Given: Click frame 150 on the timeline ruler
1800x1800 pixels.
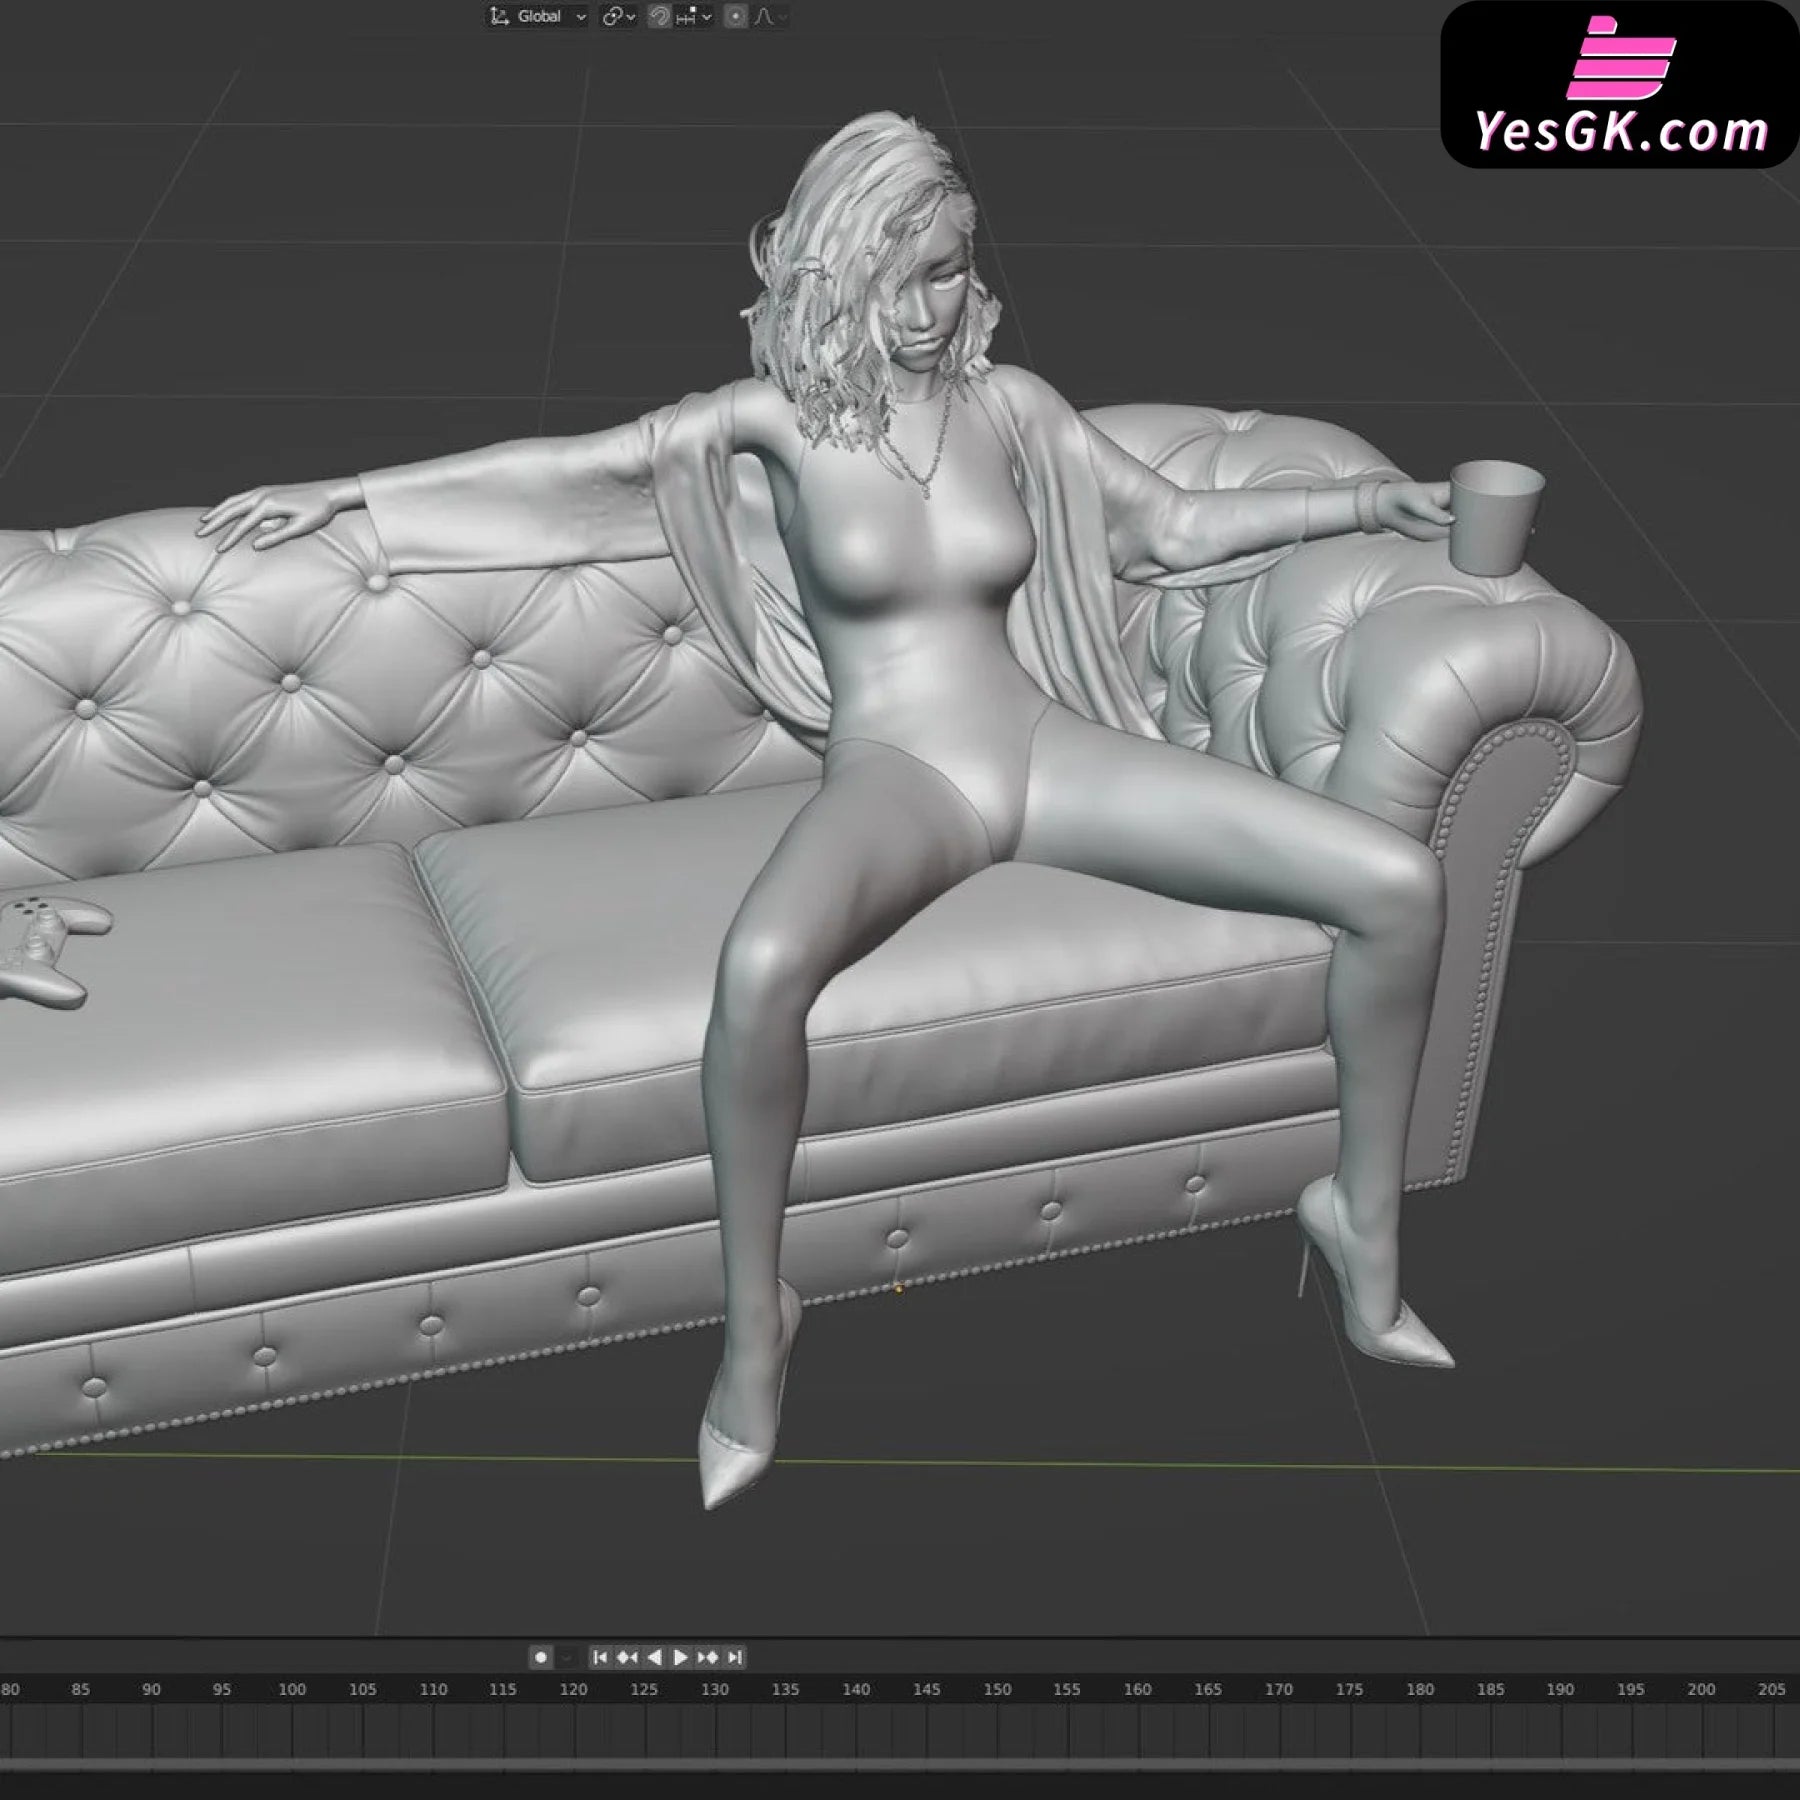Looking at the screenshot, I should pos(997,1689).
